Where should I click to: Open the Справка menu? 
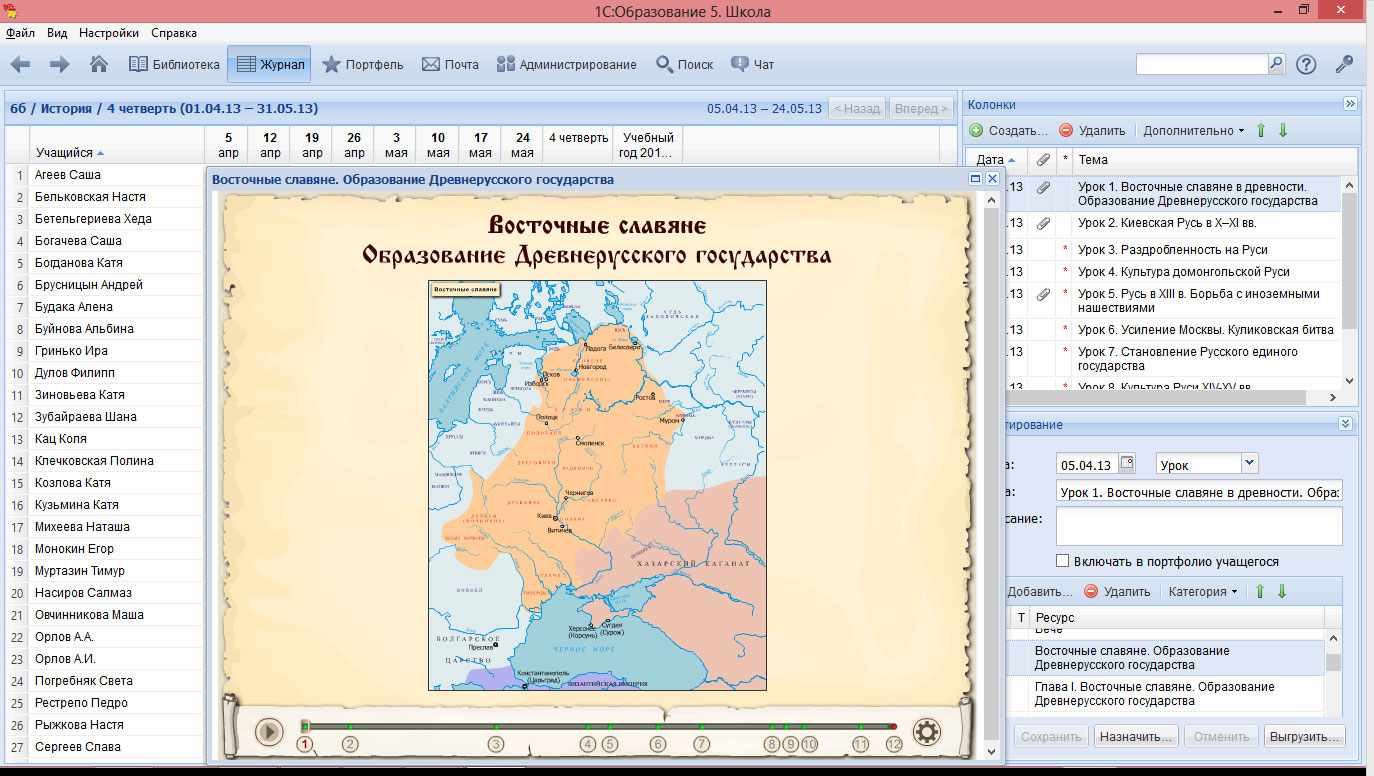pos(174,33)
